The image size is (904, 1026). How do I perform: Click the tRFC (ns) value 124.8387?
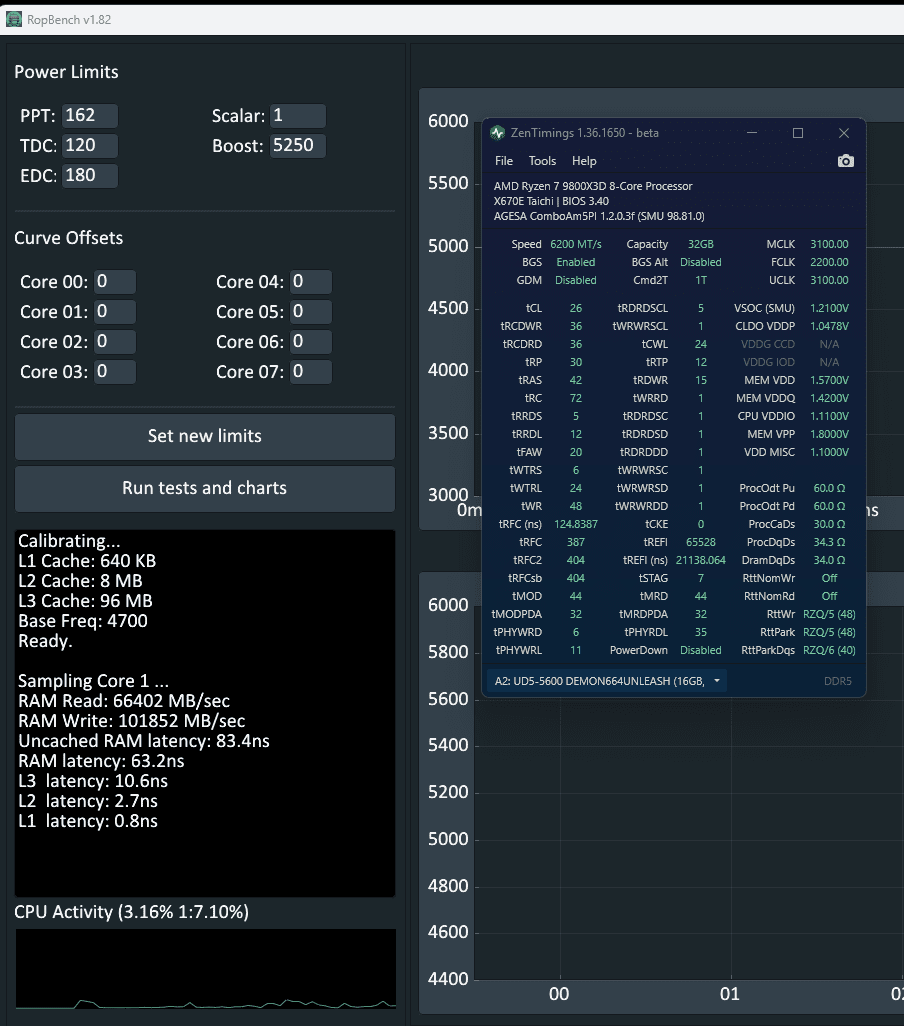click(x=576, y=524)
